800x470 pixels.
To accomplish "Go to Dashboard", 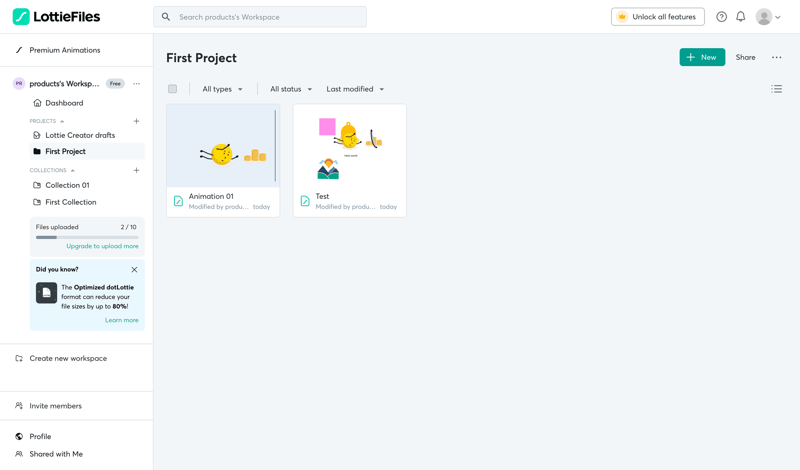I will point(64,103).
